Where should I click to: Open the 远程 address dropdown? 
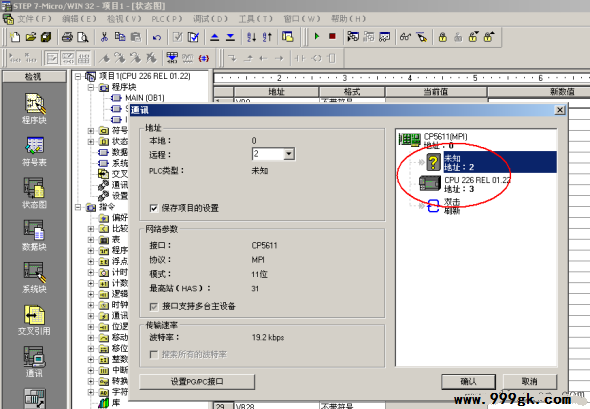289,154
